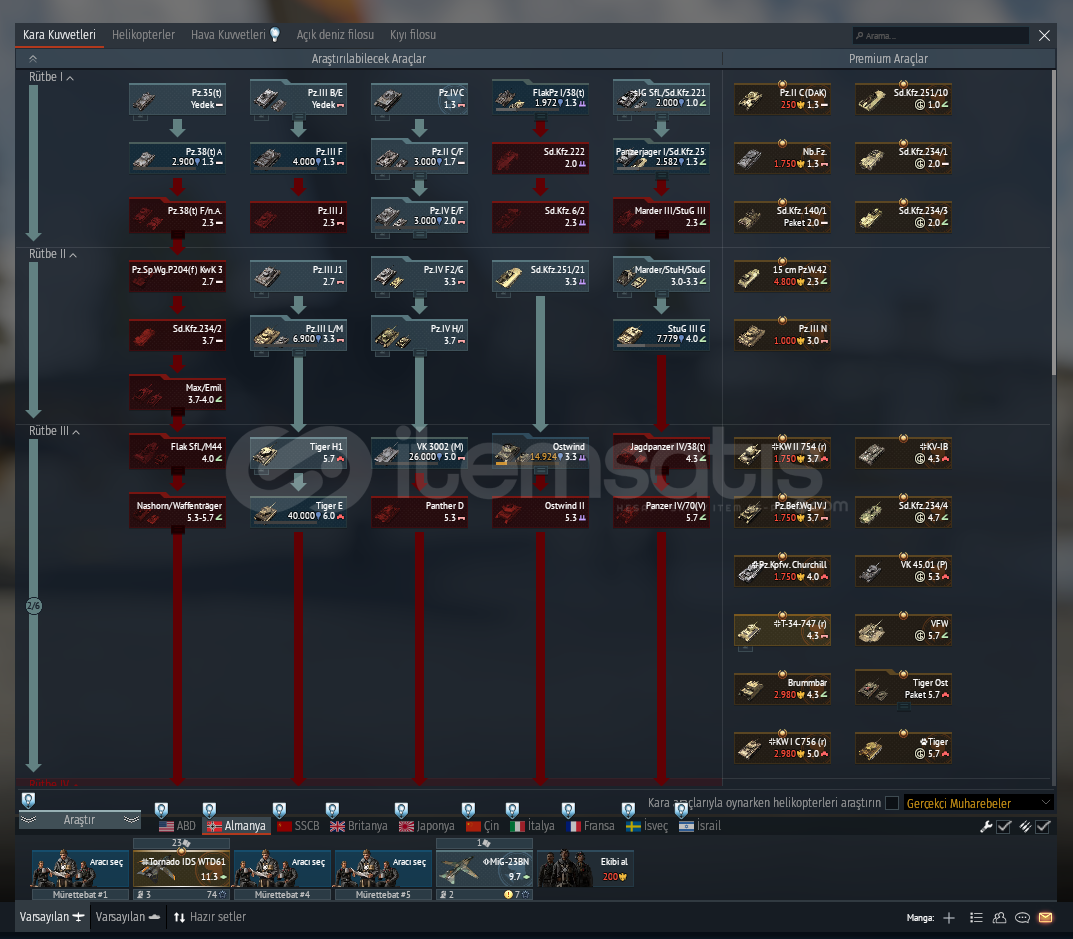Screen dimensions: 1073x939
Task: Collapse all ranks with the double chevron
Action: (32, 59)
